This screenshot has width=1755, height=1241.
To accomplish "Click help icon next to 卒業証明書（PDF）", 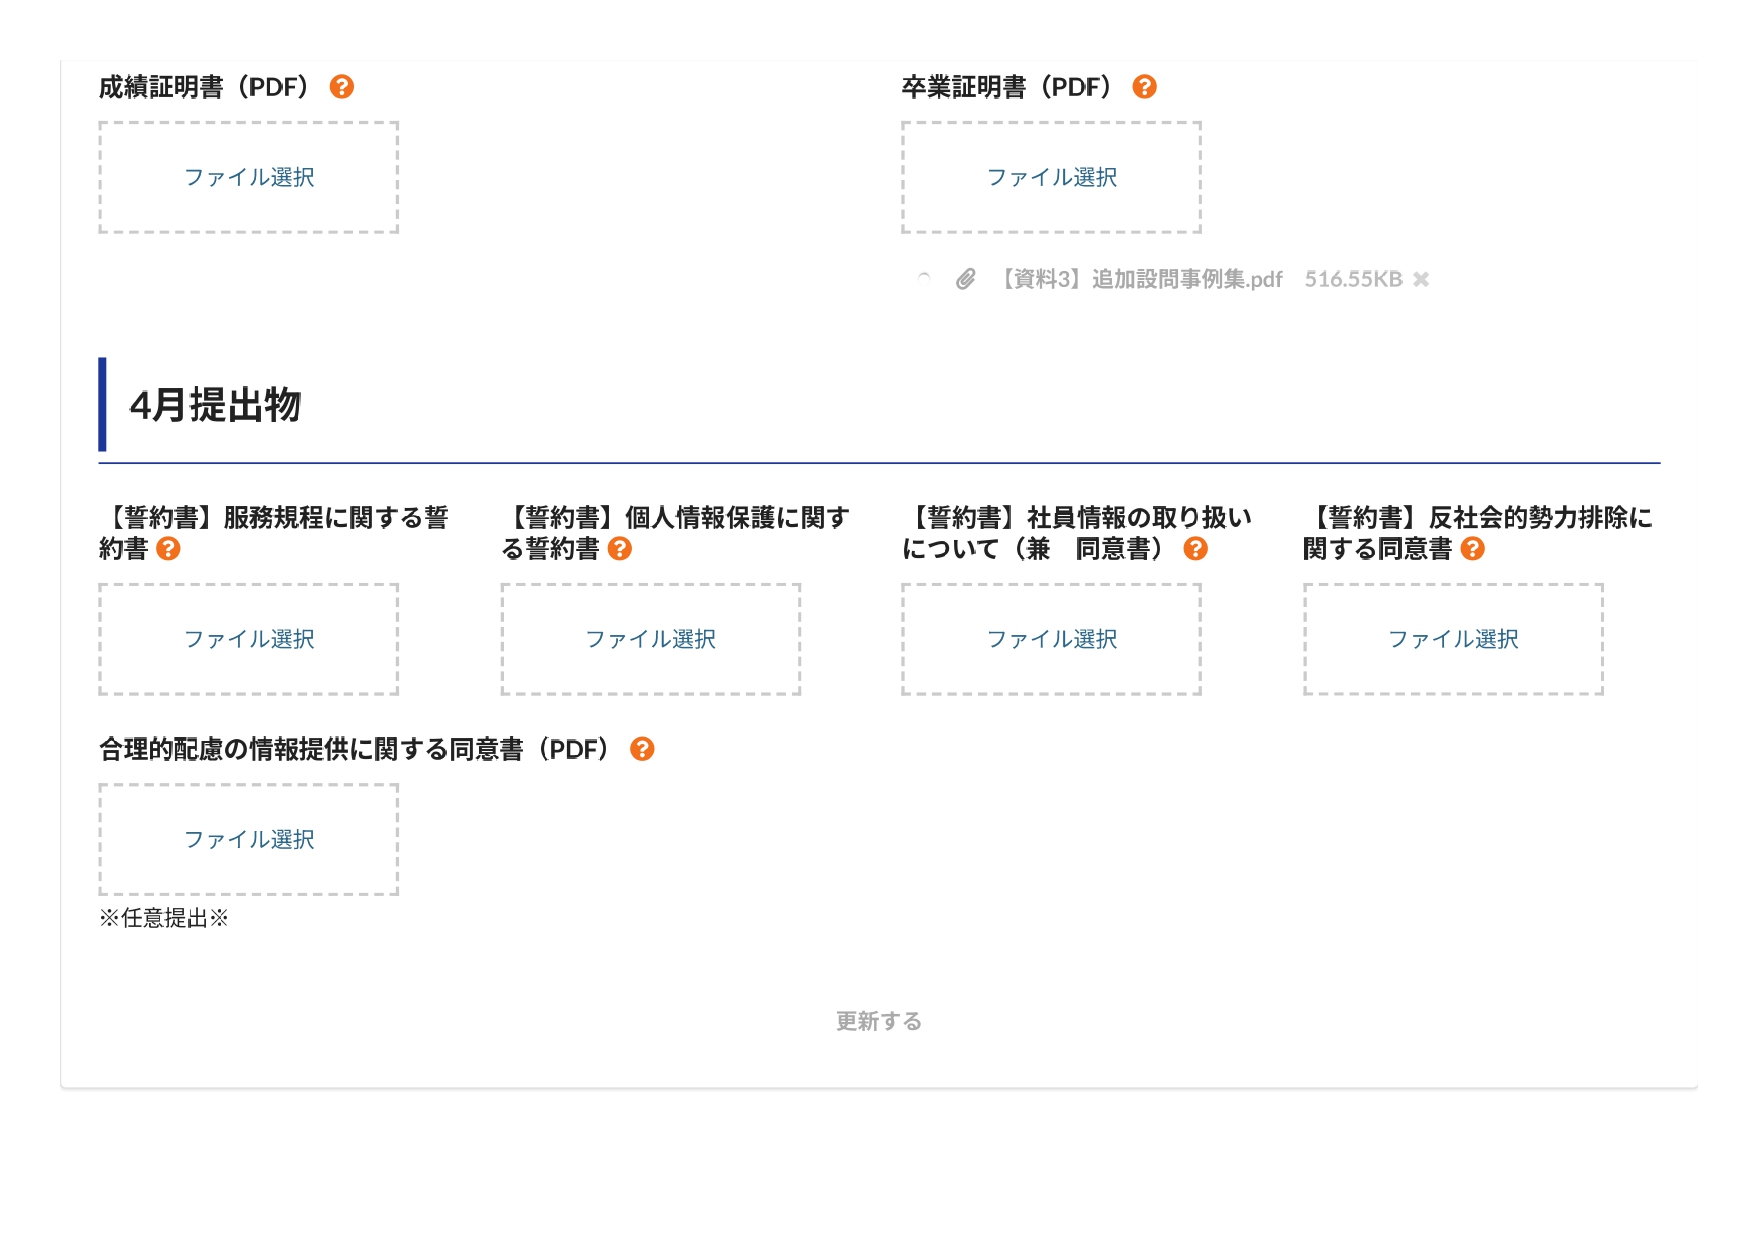I will (x=1144, y=87).
